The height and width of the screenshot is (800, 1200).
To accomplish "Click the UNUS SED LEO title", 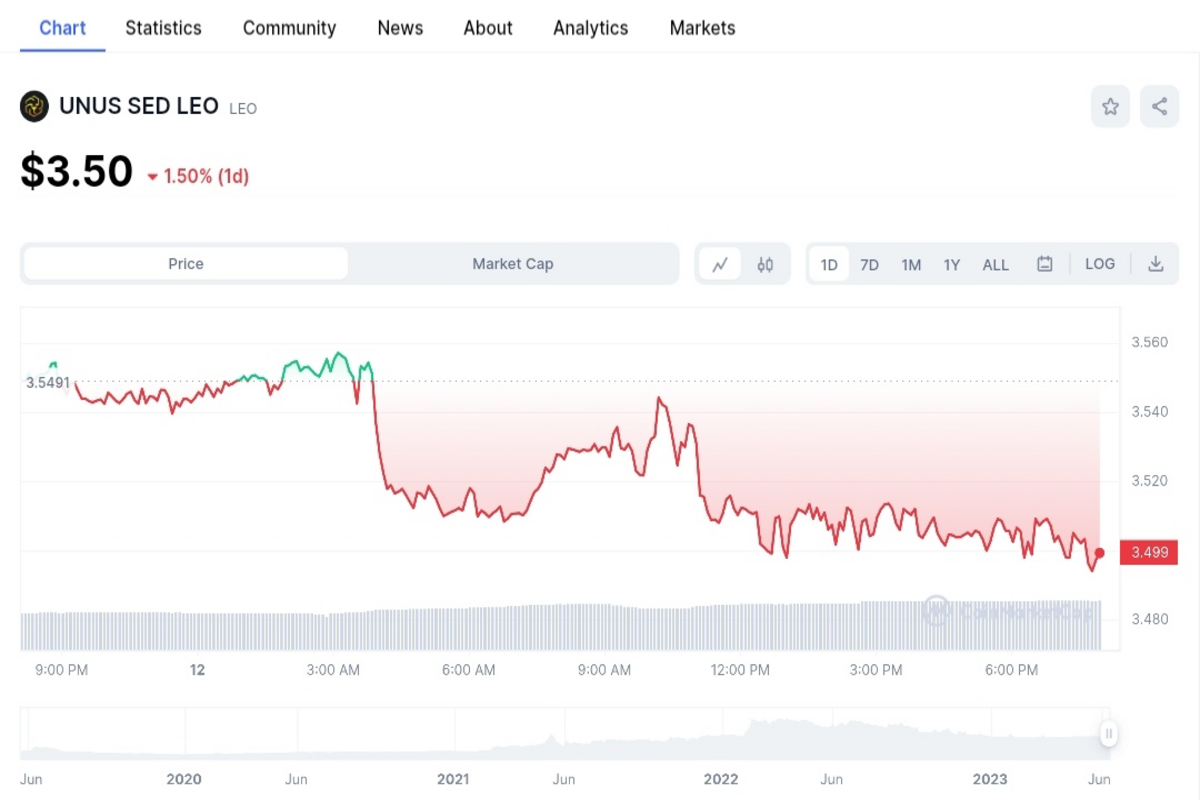I will click(139, 106).
